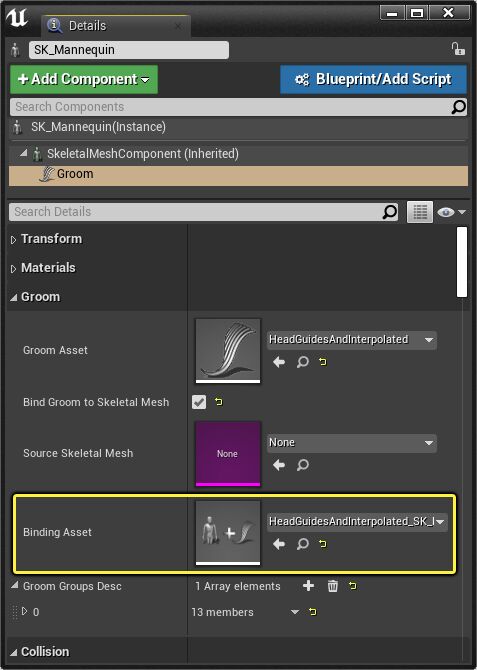
Task: Maximize the Details window
Action: point(416,13)
